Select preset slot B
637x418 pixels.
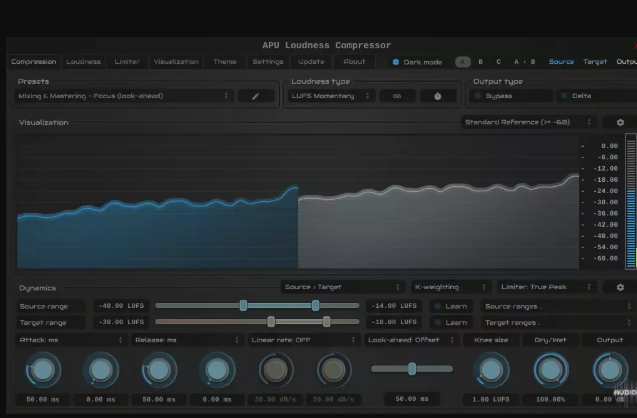click(480, 62)
